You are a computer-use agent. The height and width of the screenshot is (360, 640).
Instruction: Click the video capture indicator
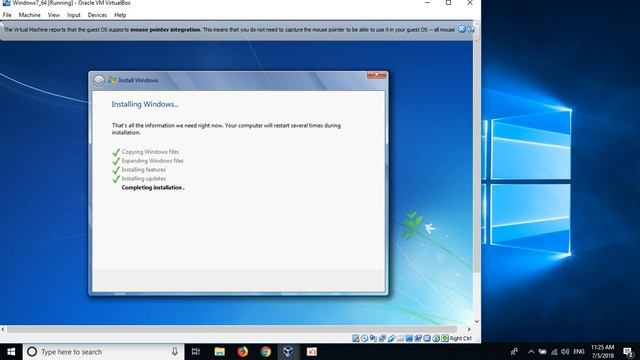click(x=418, y=338)
